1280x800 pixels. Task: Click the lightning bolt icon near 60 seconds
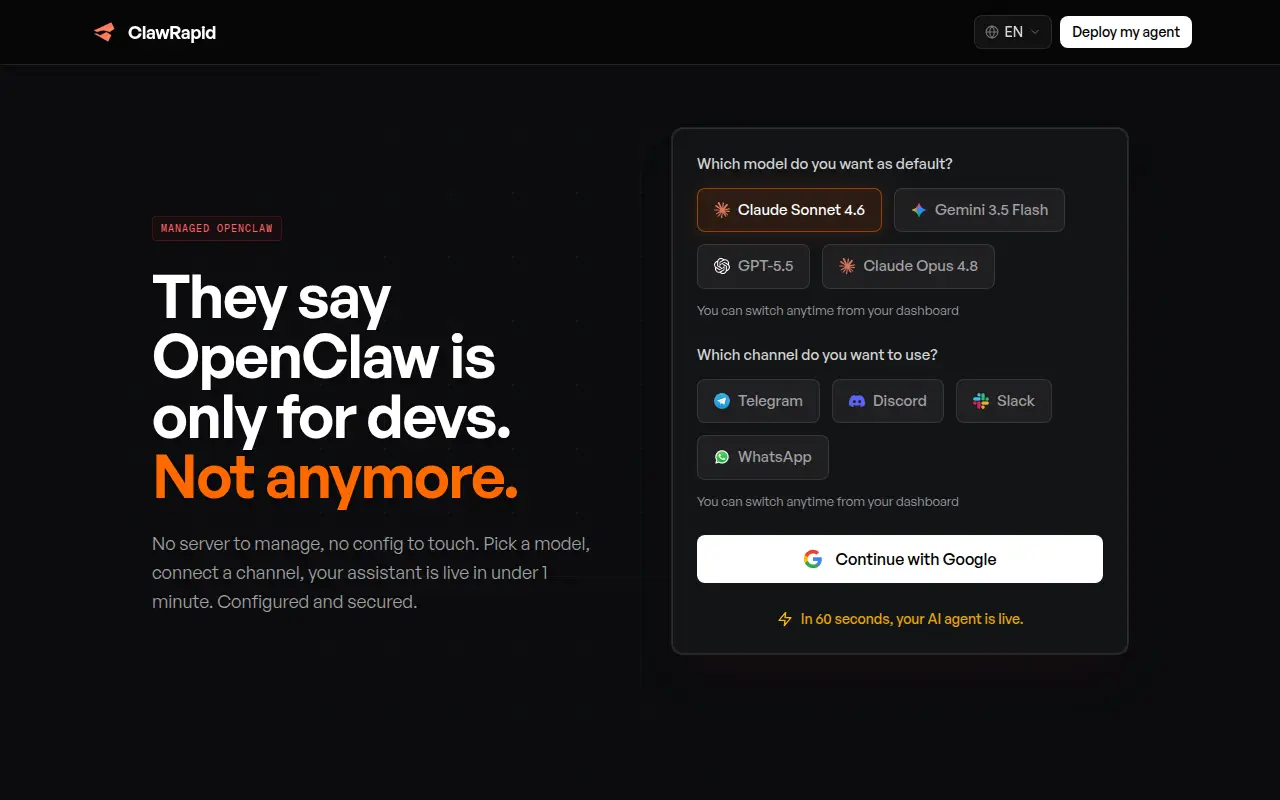(785, 619)
